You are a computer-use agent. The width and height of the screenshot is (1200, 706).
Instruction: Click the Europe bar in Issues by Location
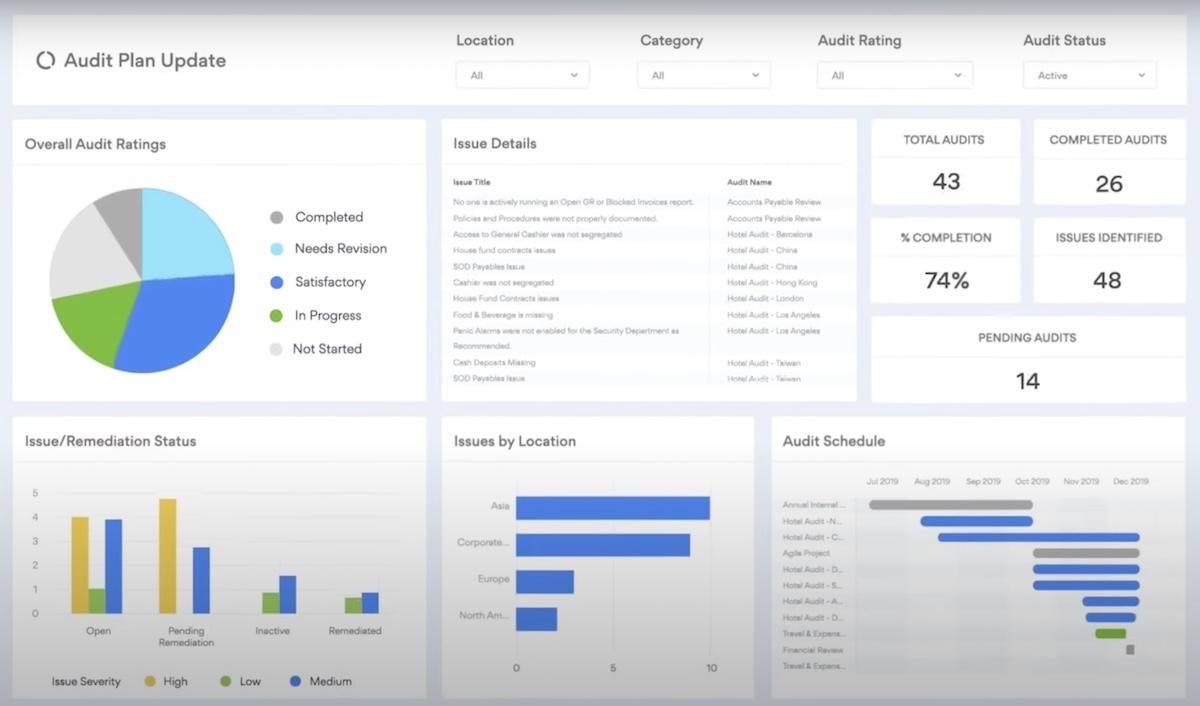pos(545,582)
